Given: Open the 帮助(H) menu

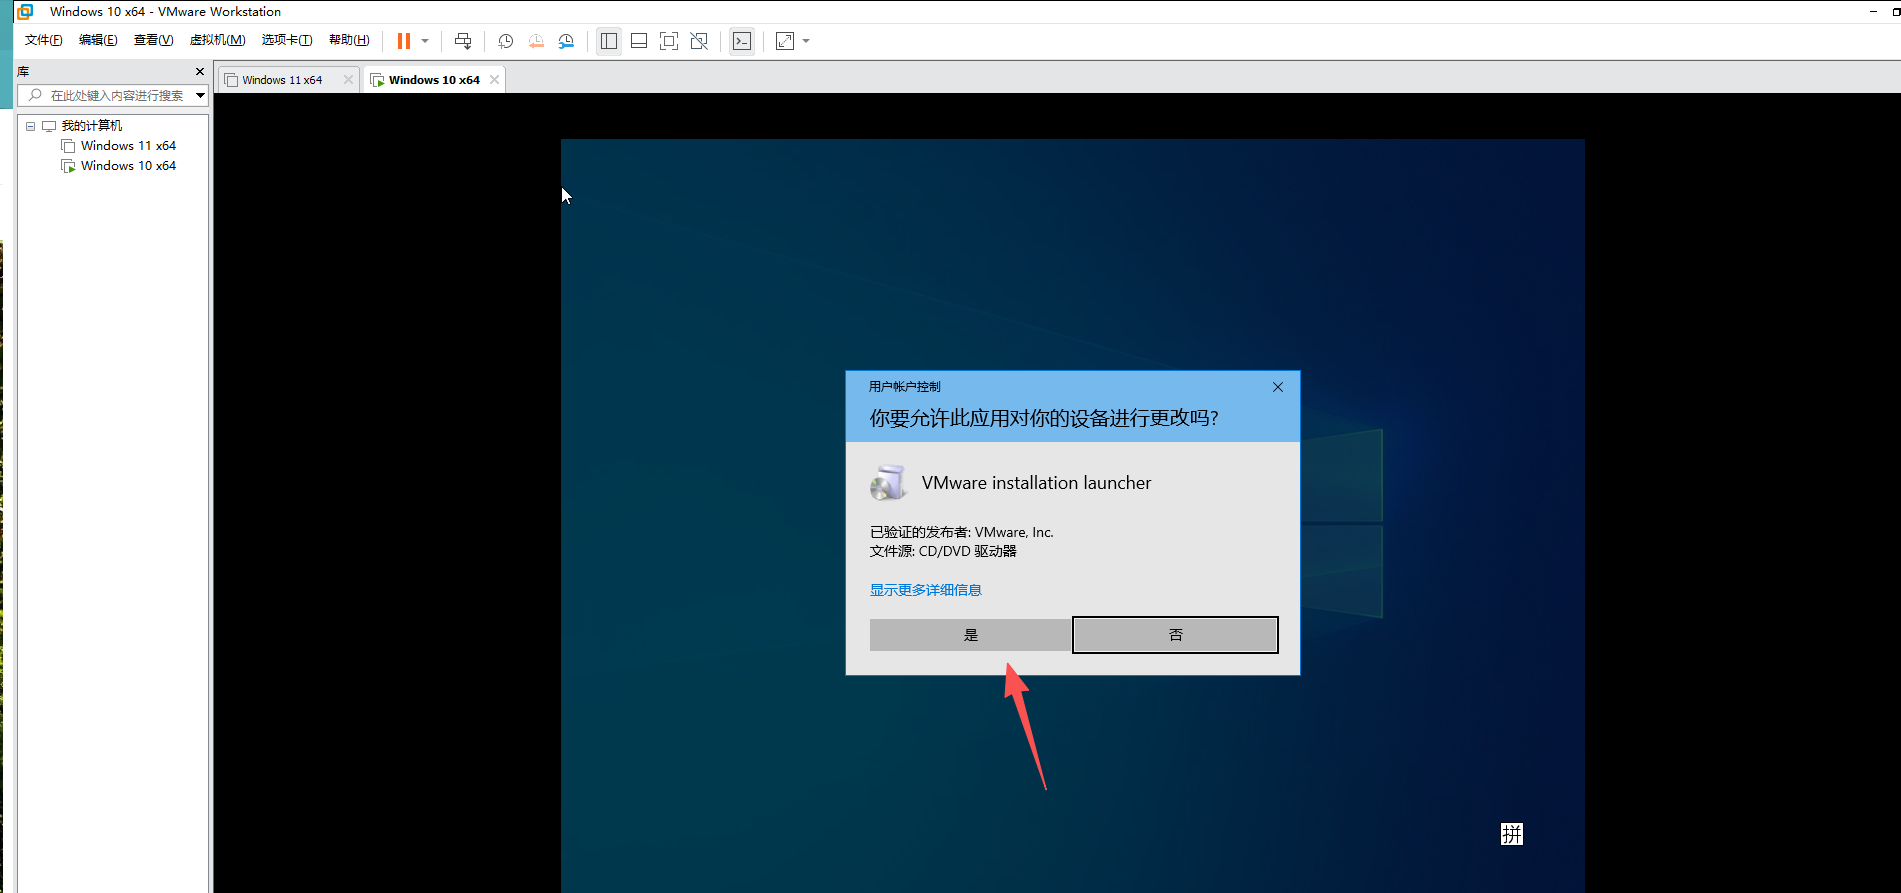Looking at the screenshot, I should pyautogui.click(x=349, y=40).
